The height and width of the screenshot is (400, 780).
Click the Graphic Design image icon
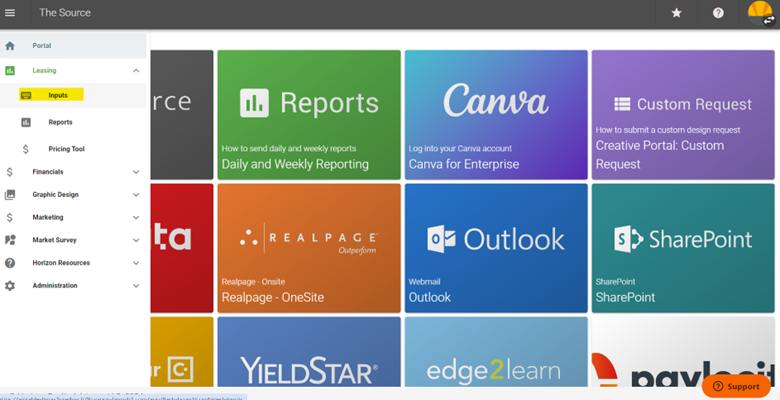(x=10, y=195)
